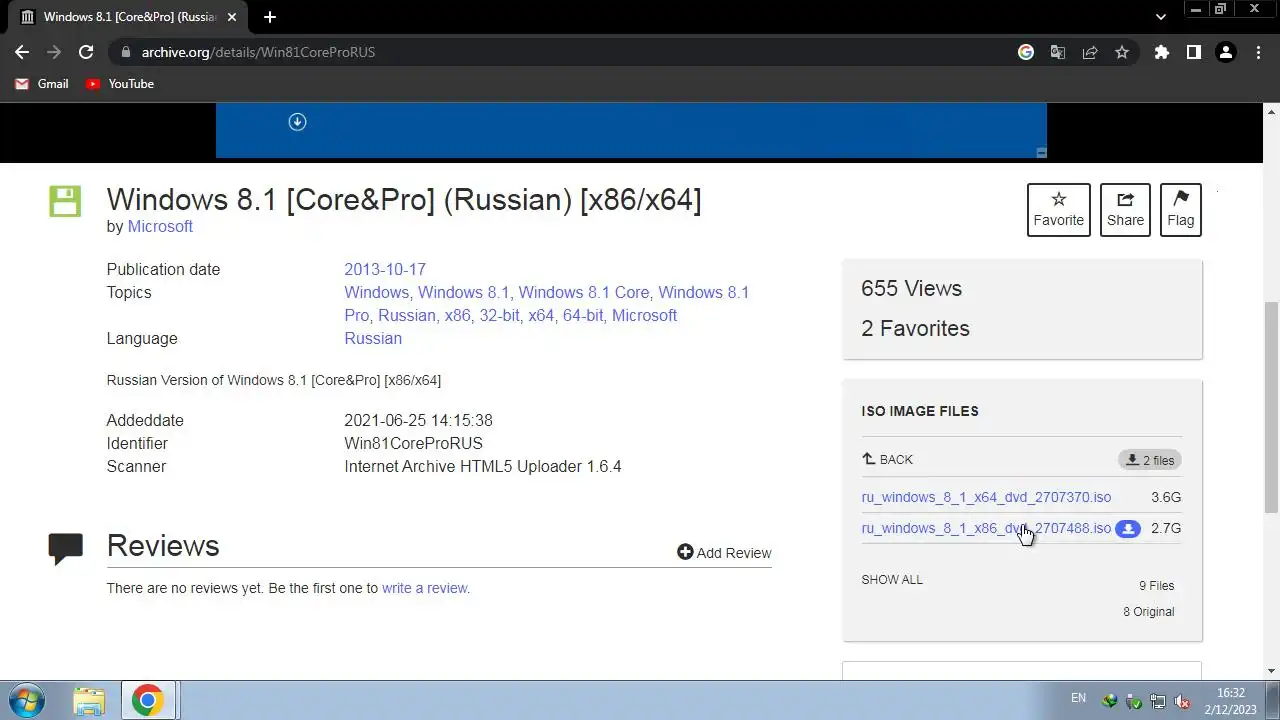Viewport: 1280px width, 720px height.
Task: Open a new browser tab
Action: [270, 17]
